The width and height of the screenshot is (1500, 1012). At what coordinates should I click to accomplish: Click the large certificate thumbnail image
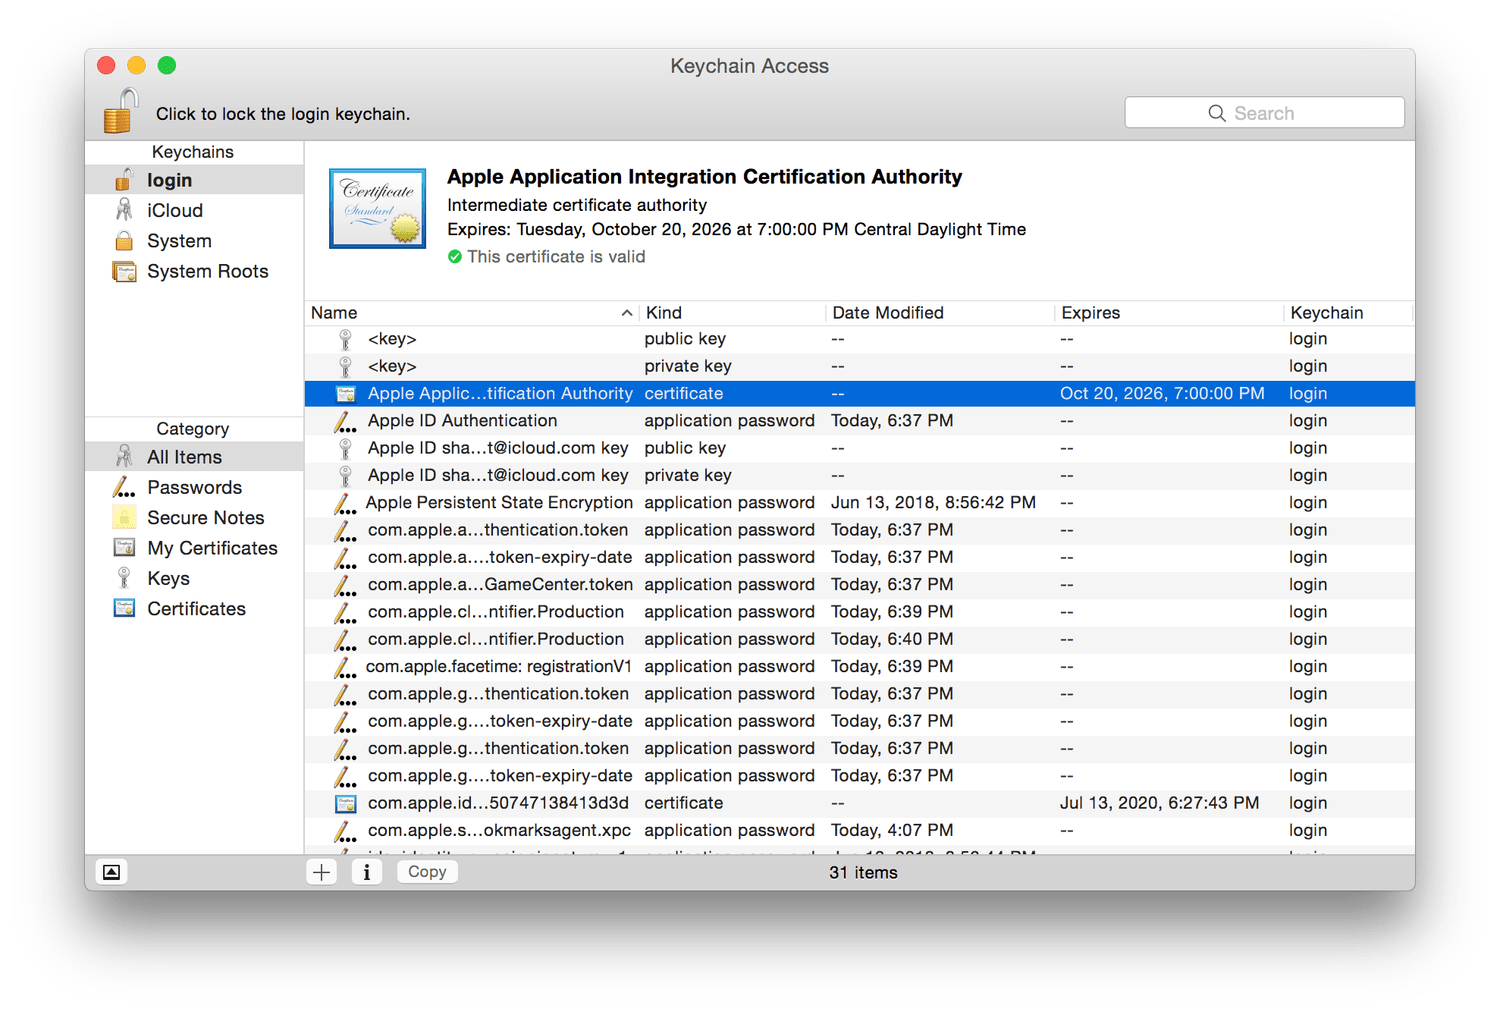click(x=378, y=208)
